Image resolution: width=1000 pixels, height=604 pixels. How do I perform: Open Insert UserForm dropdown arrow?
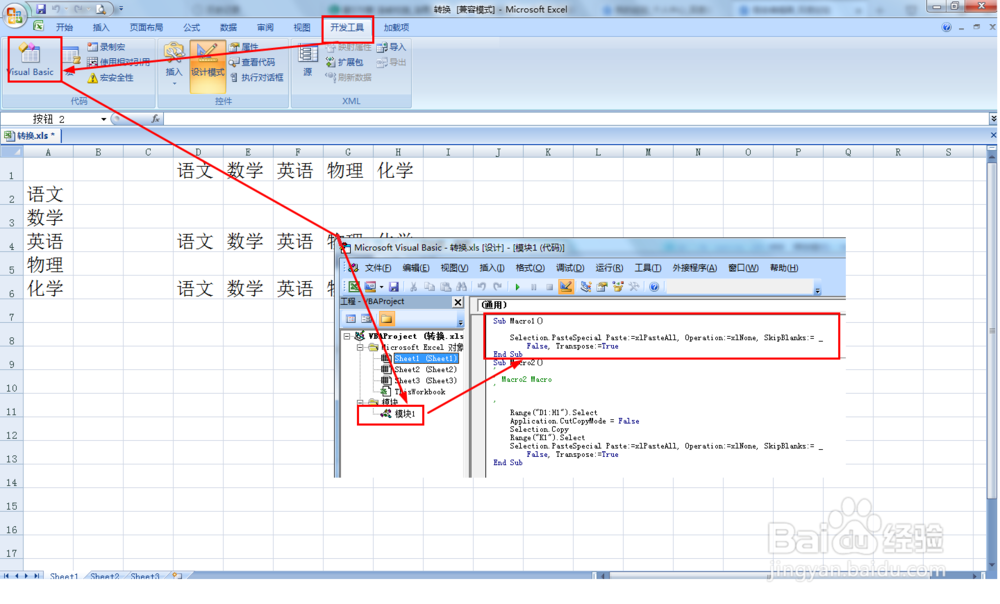(381, 287)
